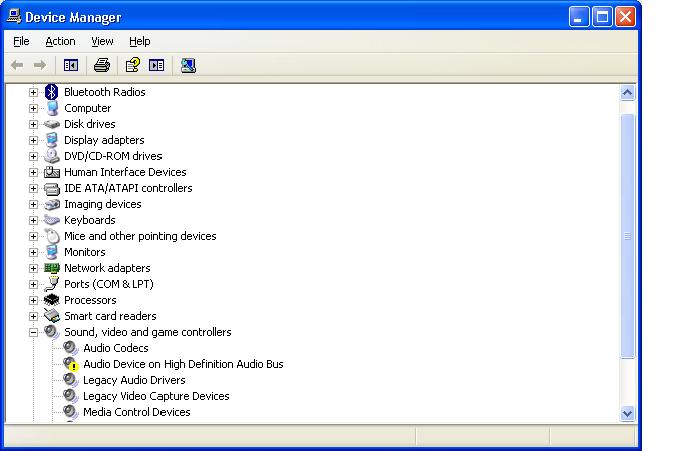Click Scan for hardware changes icon
The width and height of the screenshot is (683, 451).
pos(188,65)
